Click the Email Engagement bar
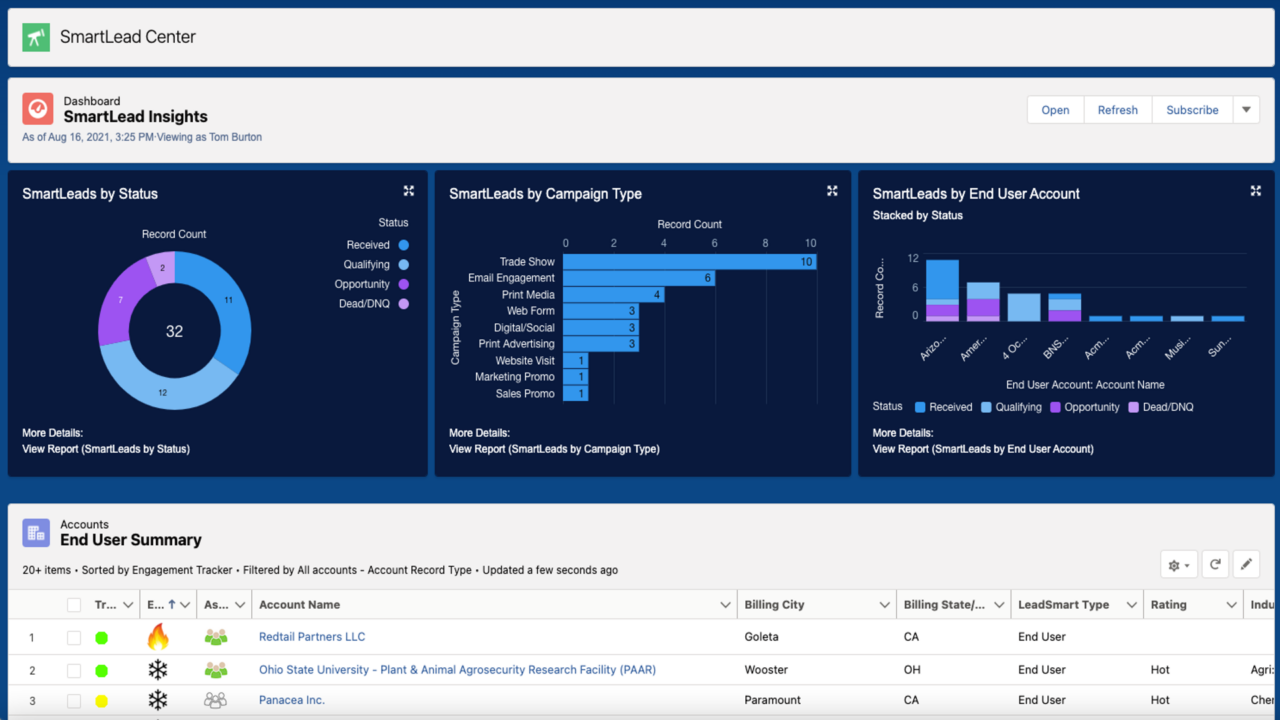The image size is (1280, 720). (639, 278)
